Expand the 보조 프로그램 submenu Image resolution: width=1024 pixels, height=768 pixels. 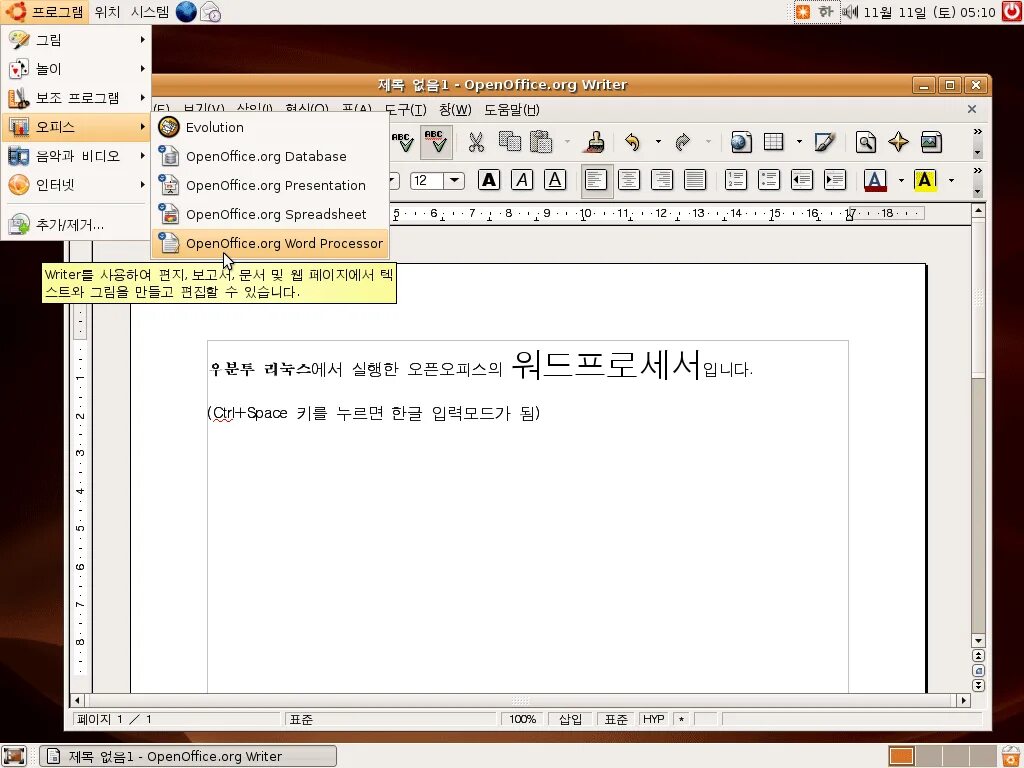(x=76, y=98)
